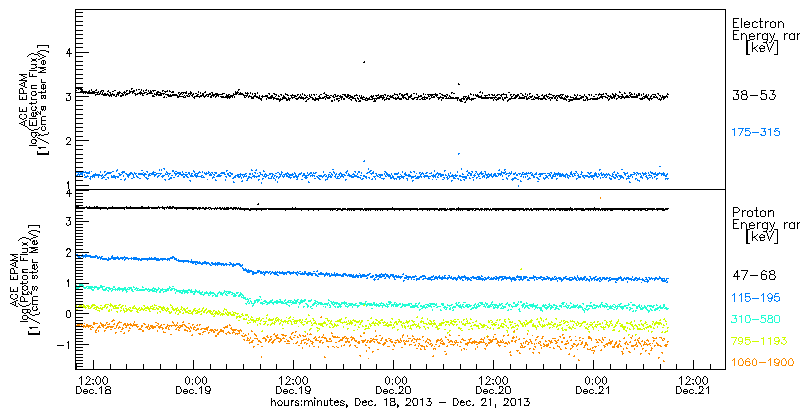Click the 0:00 Dec.21 time axis label
This screenshot has height=410, width=800.
[593, 387]
